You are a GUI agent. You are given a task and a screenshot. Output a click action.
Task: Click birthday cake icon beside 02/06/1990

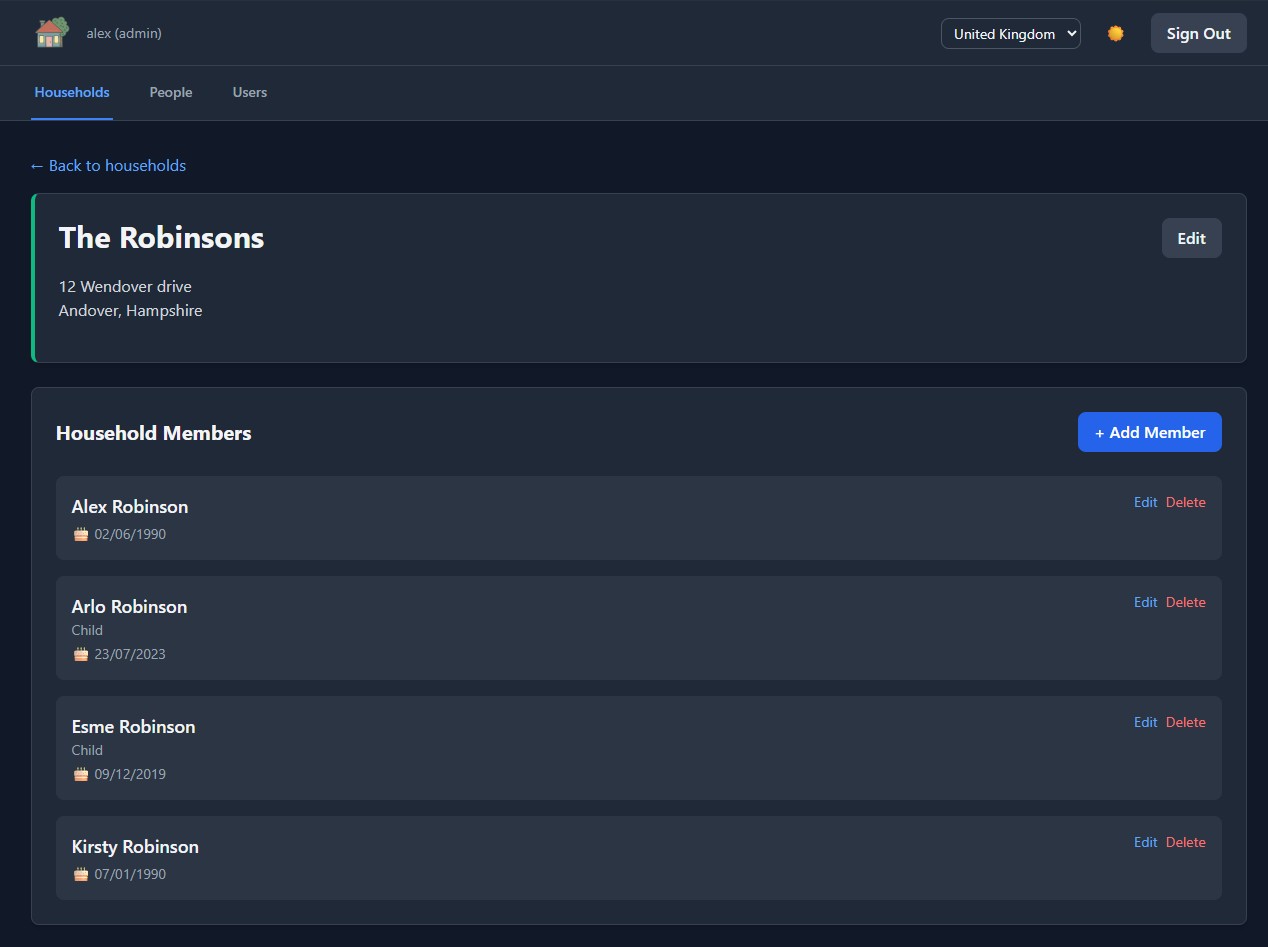[81, 534]
